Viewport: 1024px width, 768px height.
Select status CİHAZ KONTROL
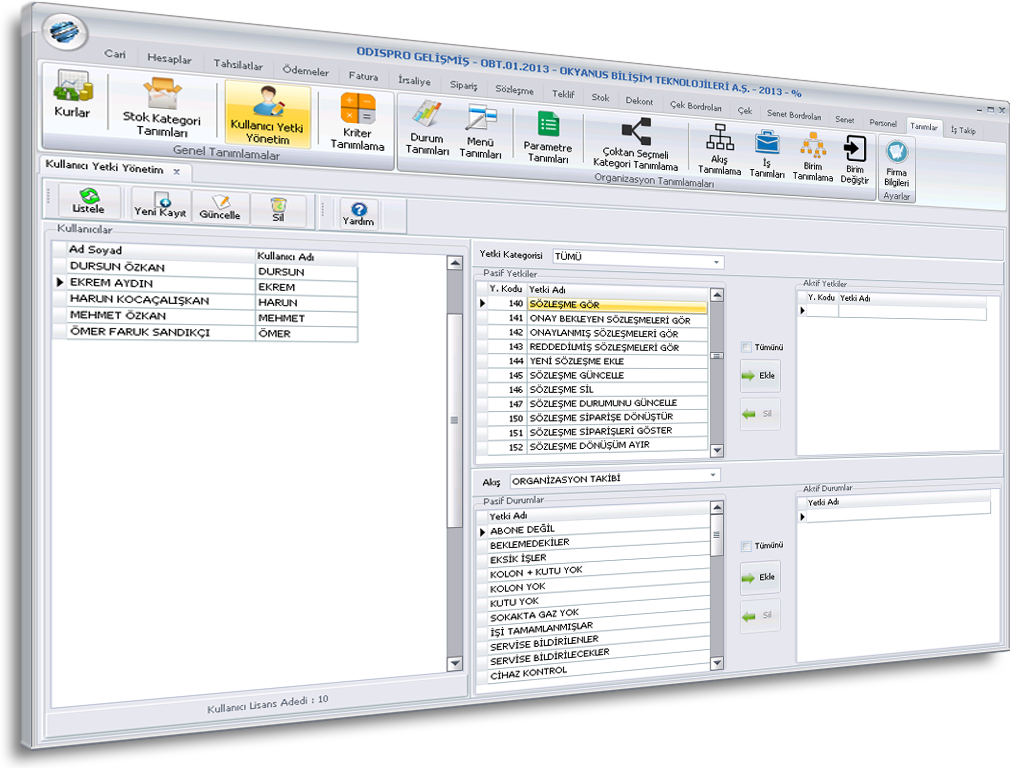594,671
